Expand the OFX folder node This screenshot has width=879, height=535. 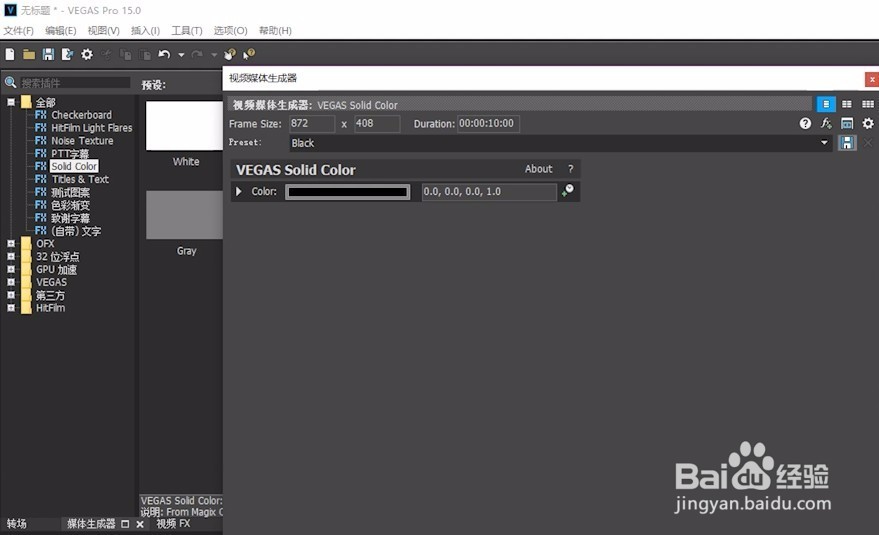tap(11, 243)
